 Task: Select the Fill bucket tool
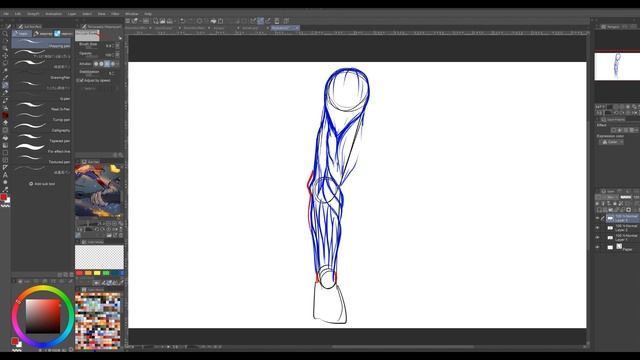tap(5, 138)
